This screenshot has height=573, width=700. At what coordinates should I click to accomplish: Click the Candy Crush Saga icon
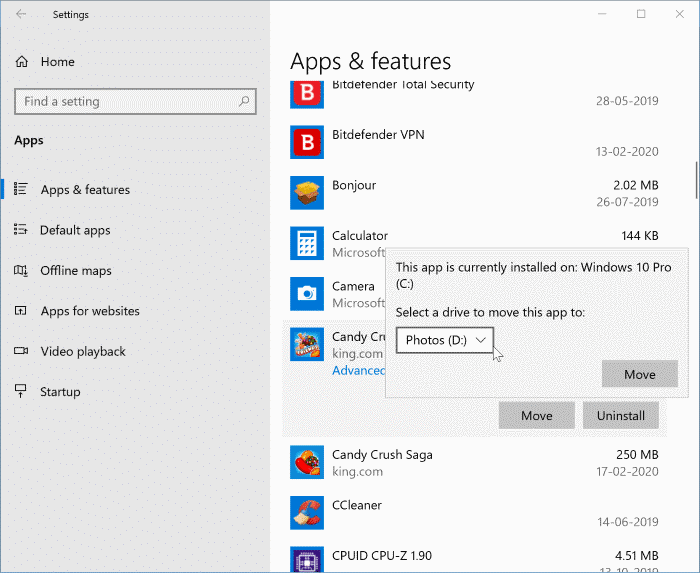(x=307, y=462)
